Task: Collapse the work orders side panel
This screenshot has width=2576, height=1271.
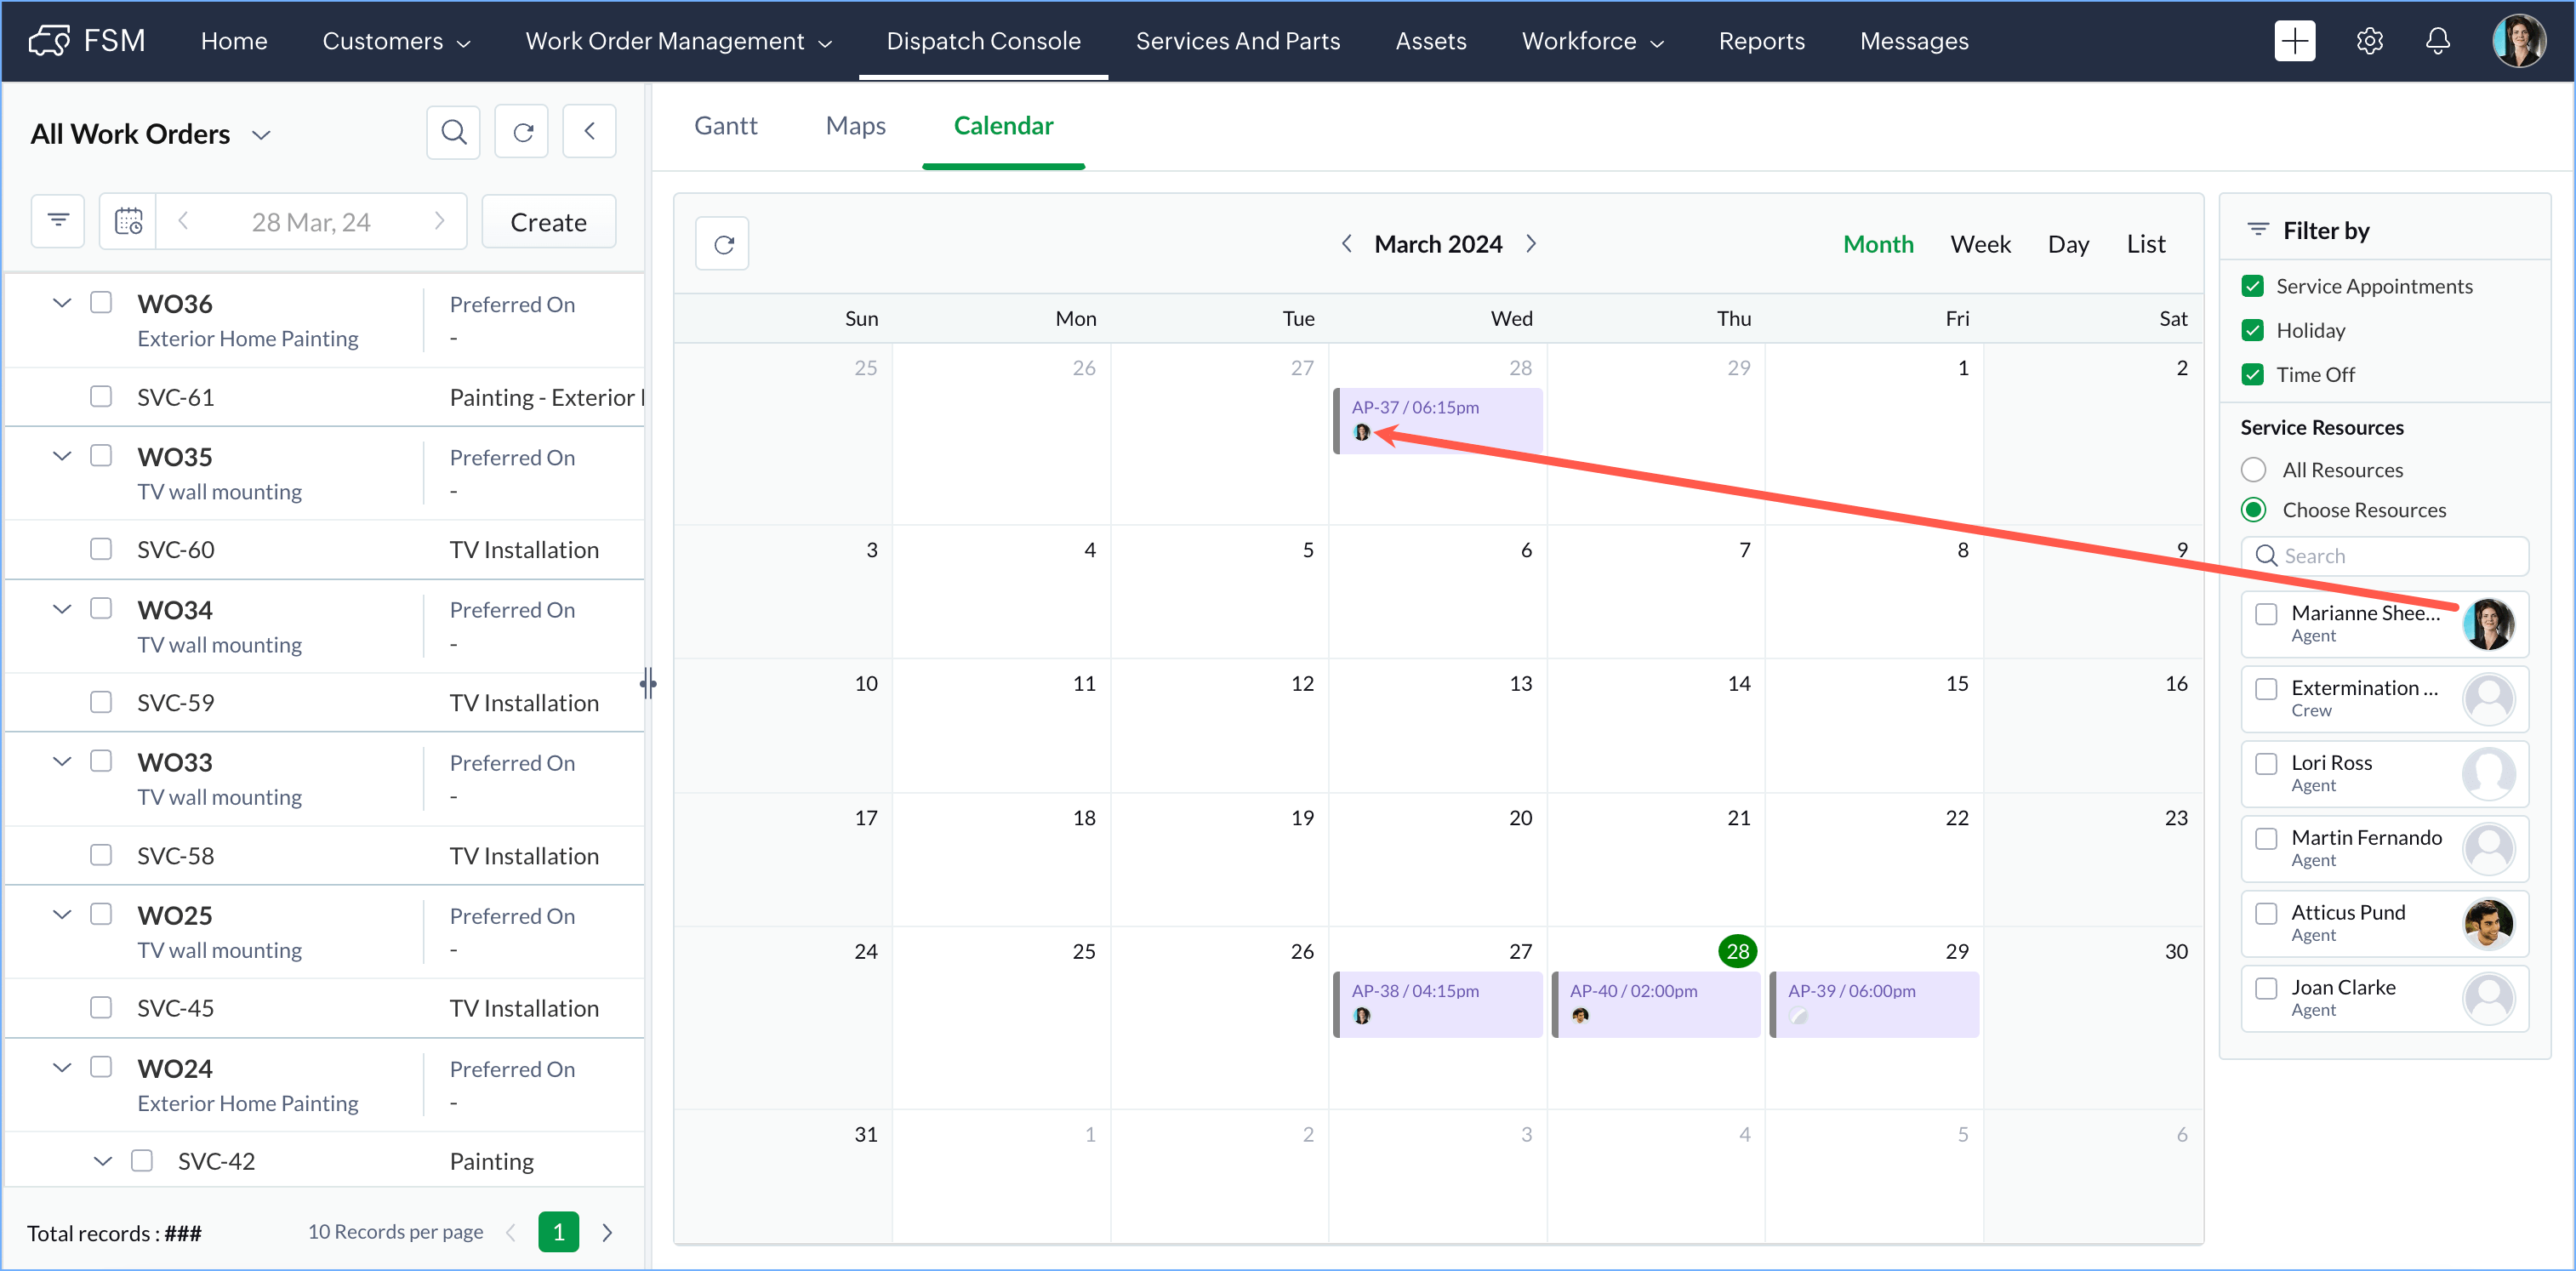Action: pos(589,132)
